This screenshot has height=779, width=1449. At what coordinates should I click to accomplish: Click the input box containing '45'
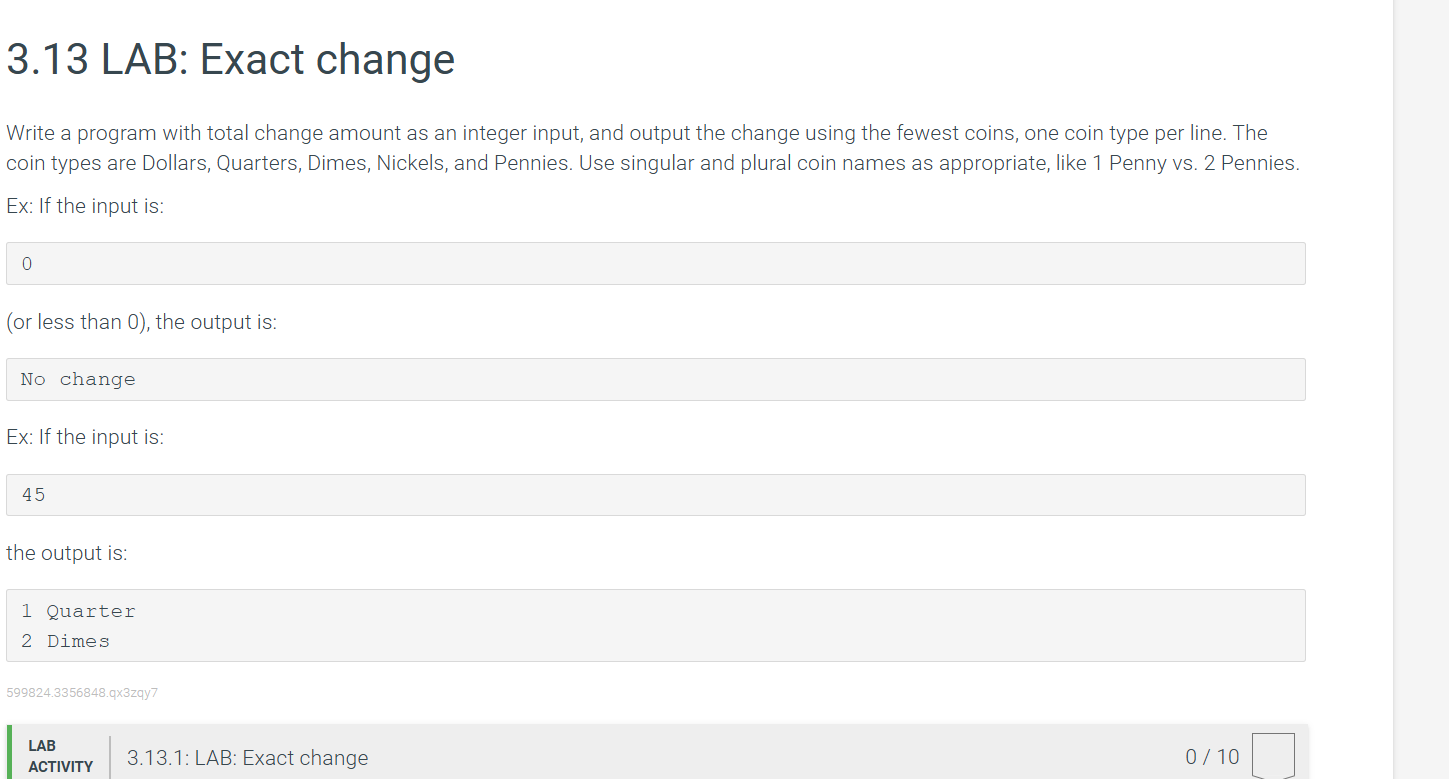click(x=655, y=494)
